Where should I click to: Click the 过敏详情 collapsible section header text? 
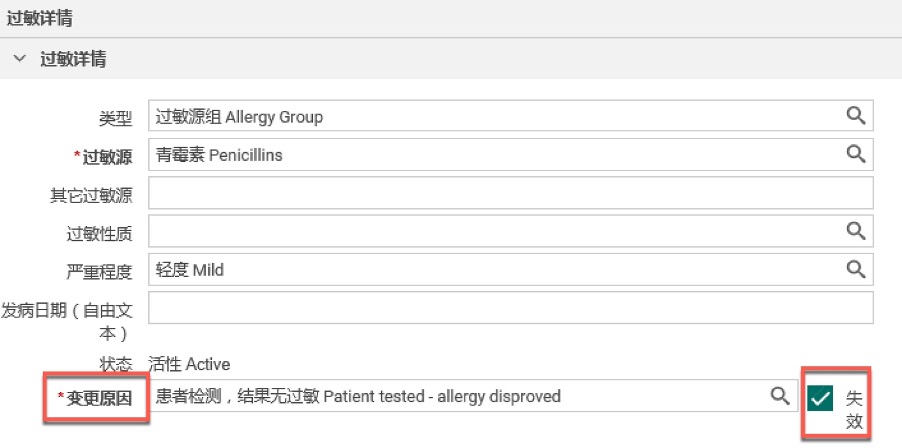[73, 59]
